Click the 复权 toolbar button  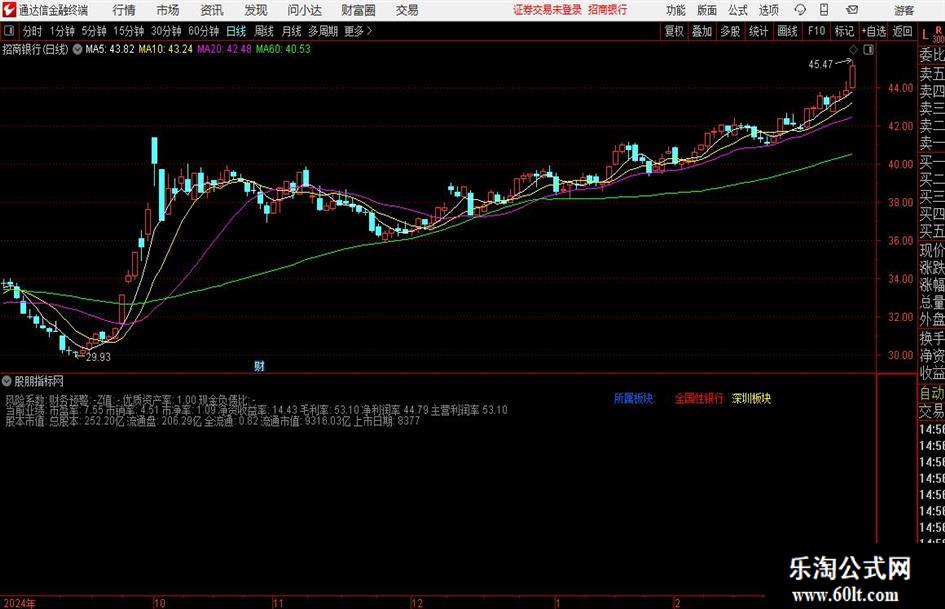674,31
